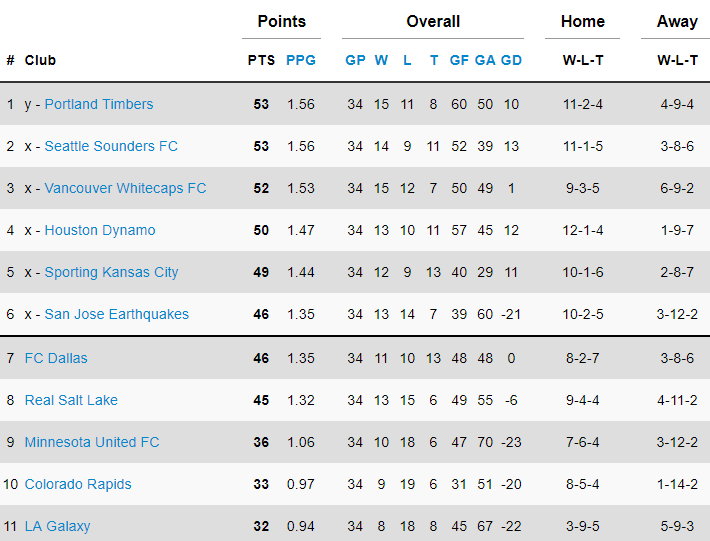Image resolution: width=710 pixels, height=541 pixels.
Task: Sort table by GA goals against
Action: point(485,60)
